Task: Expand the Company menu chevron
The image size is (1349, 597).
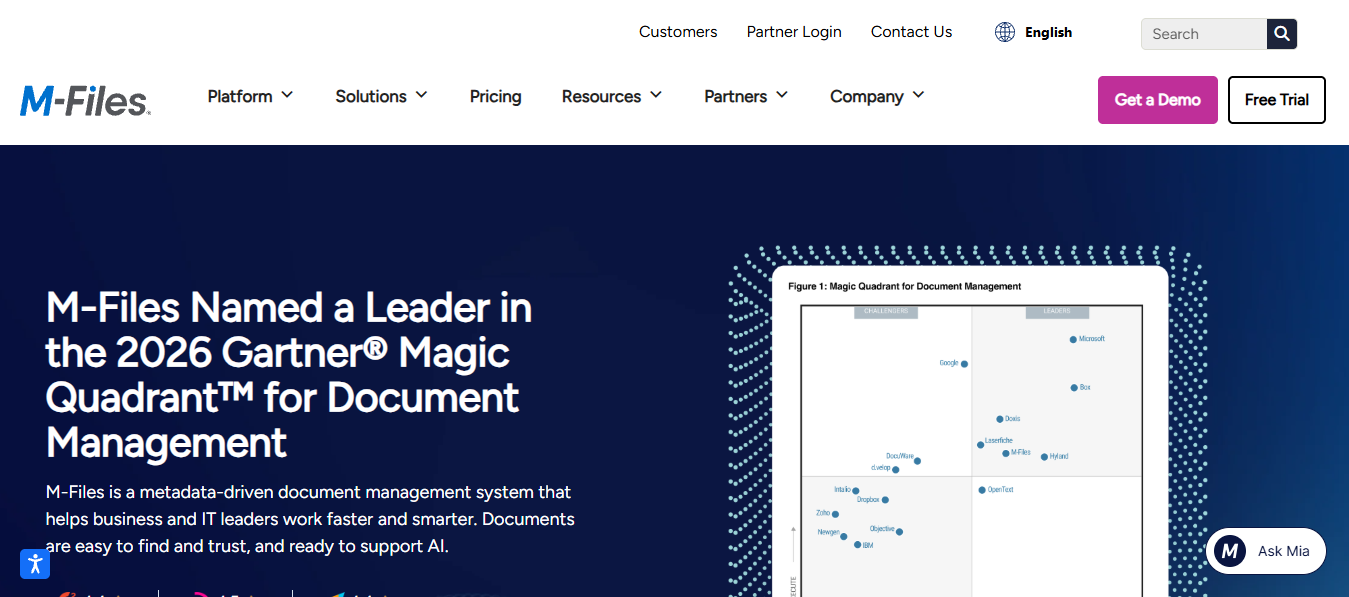Action: pos(918,95)
